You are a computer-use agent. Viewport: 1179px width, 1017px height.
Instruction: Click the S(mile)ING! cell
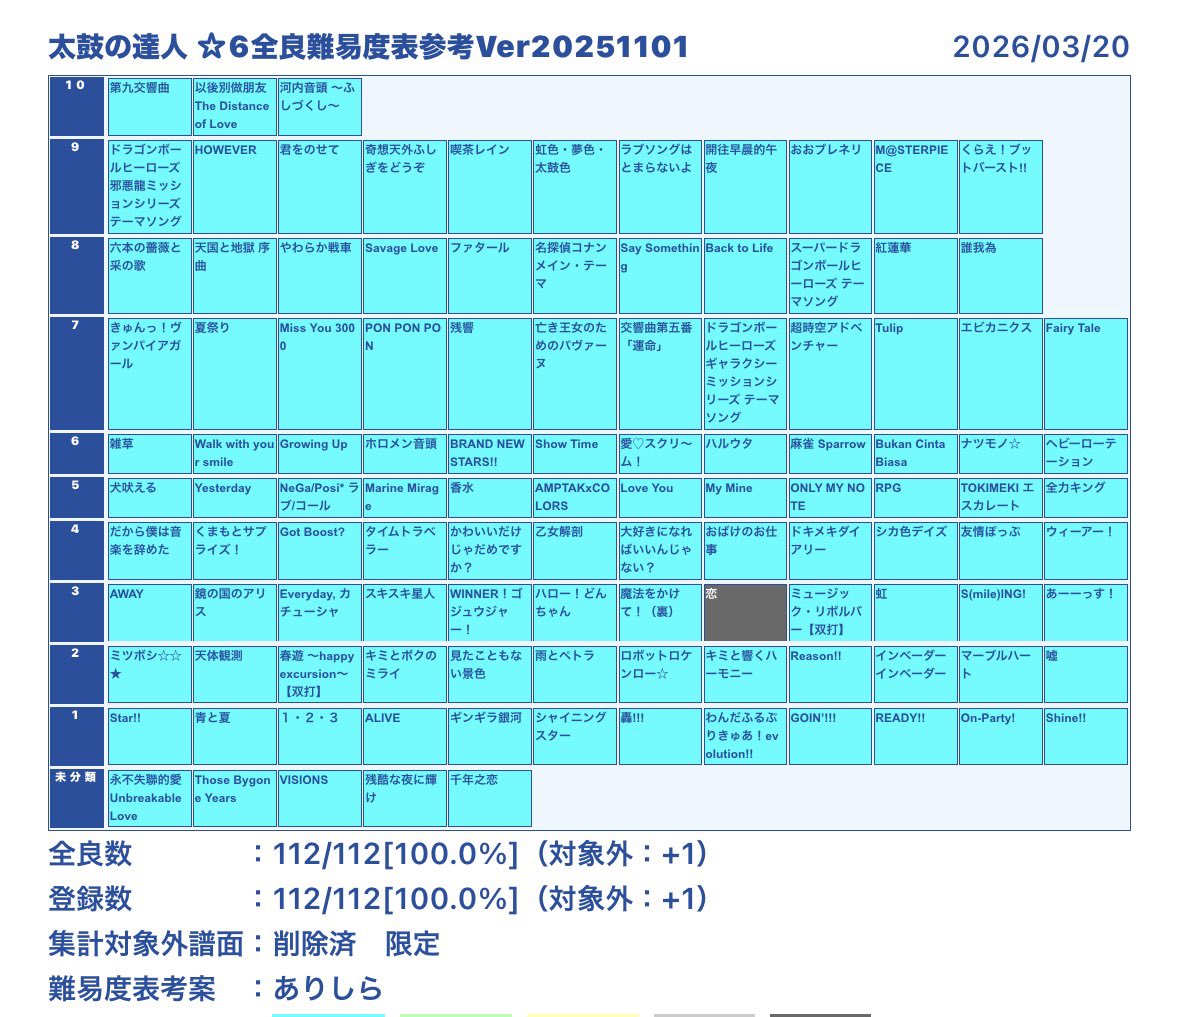pyautogui.click(x=1000, y=612)
